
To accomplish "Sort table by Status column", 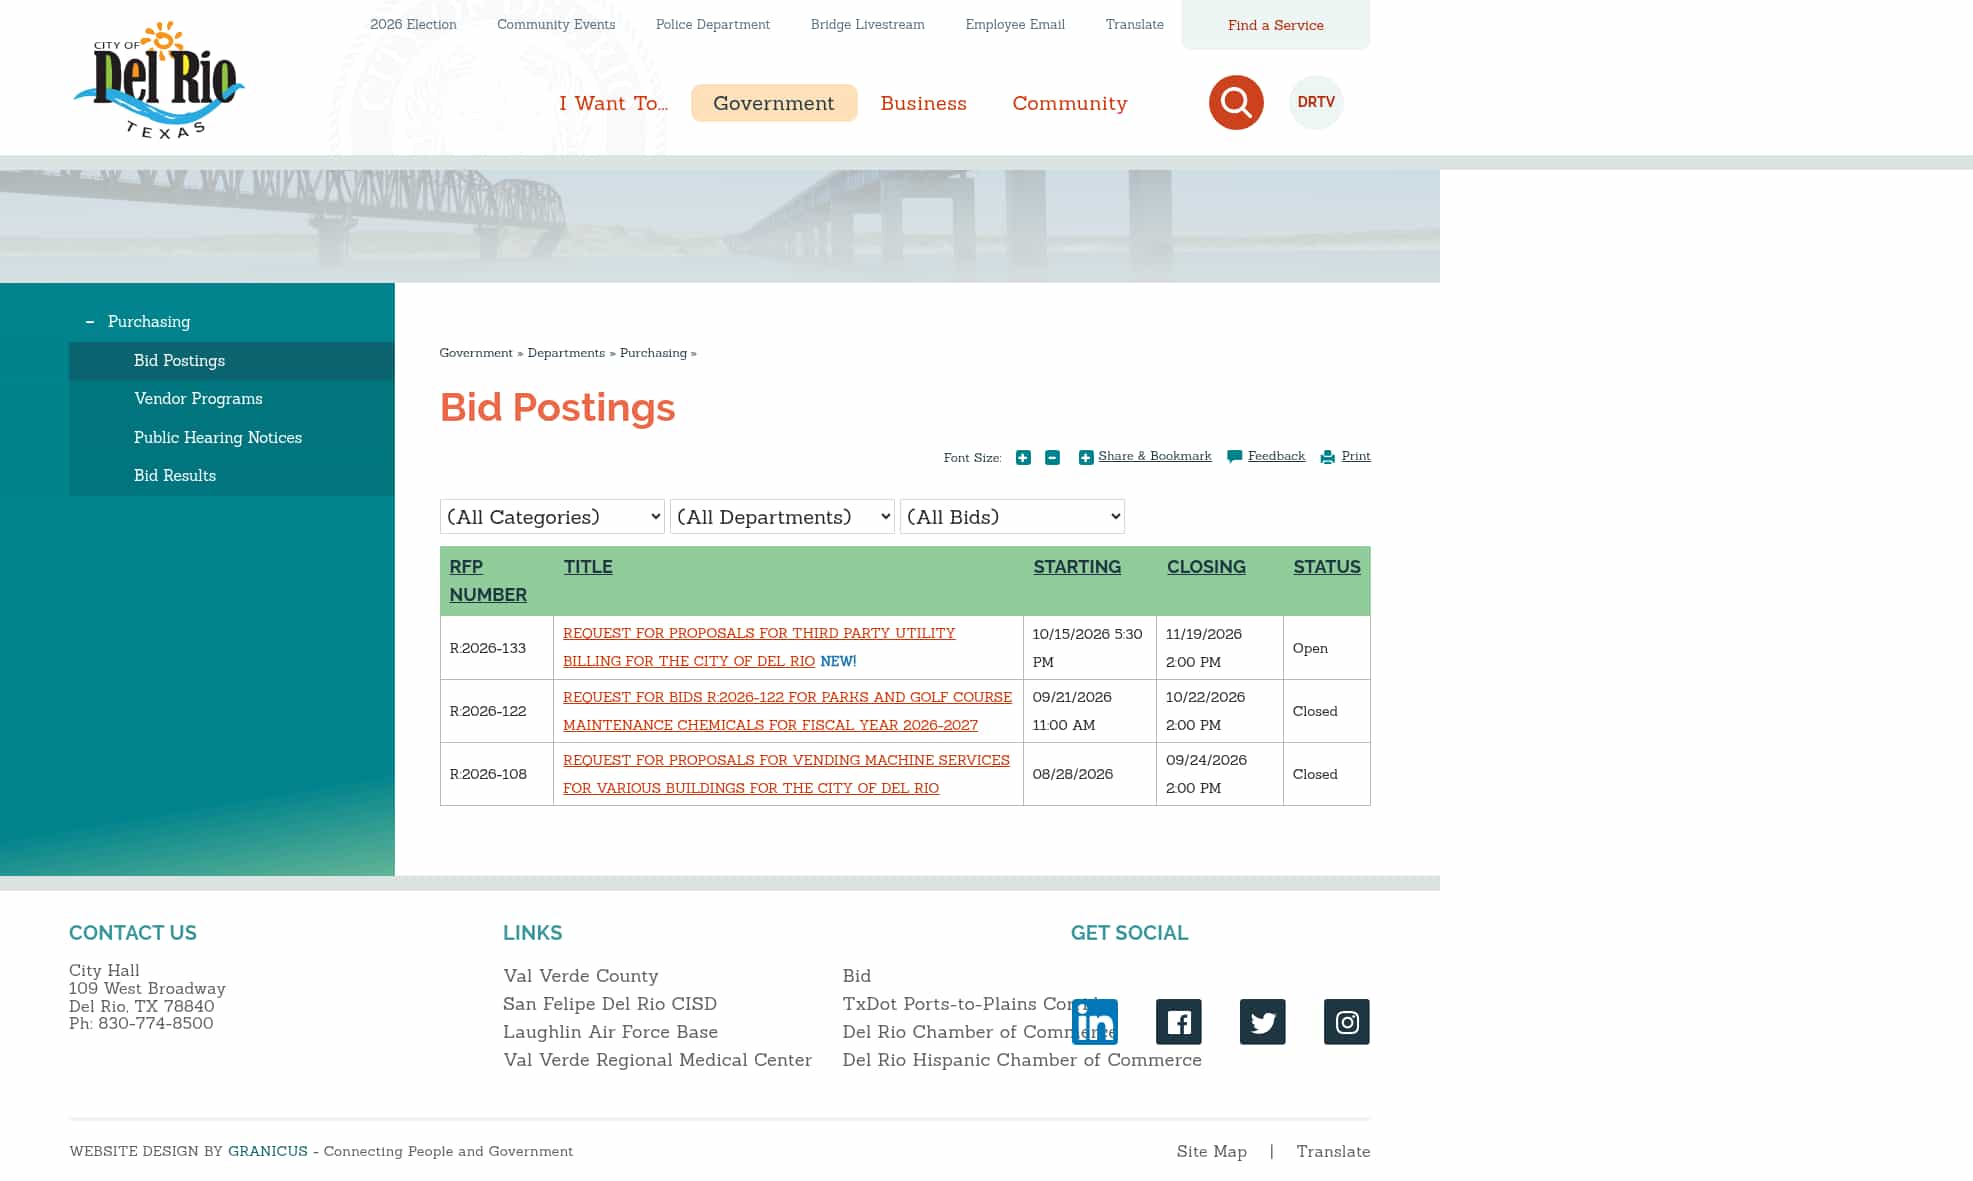I will pyautogui.click(x=1327, y=566).
